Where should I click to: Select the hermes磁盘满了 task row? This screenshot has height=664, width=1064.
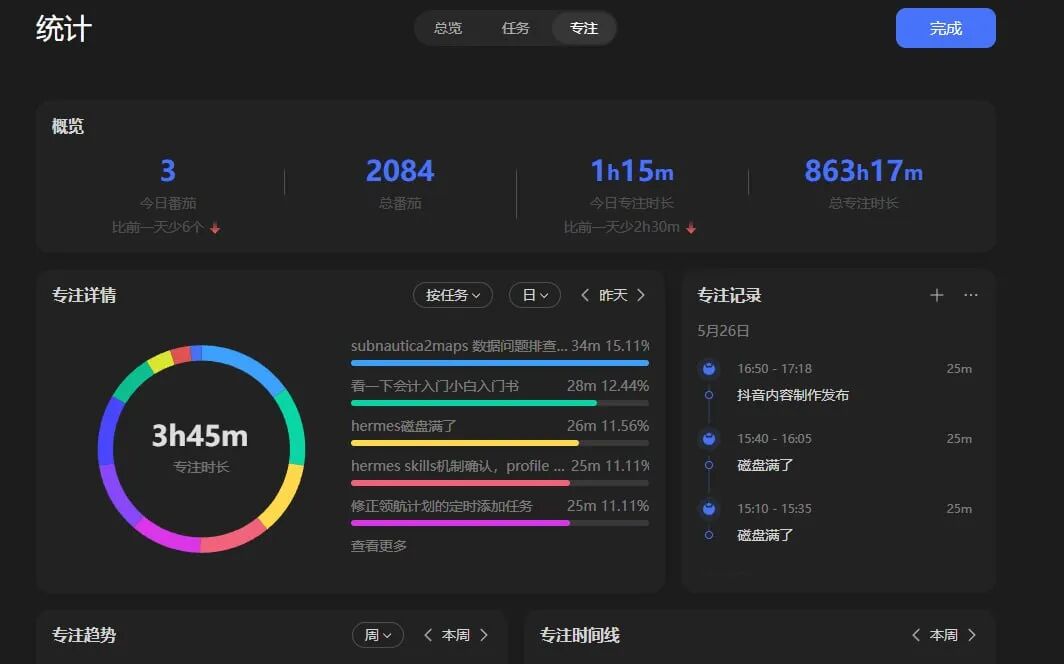pos(499,431)
